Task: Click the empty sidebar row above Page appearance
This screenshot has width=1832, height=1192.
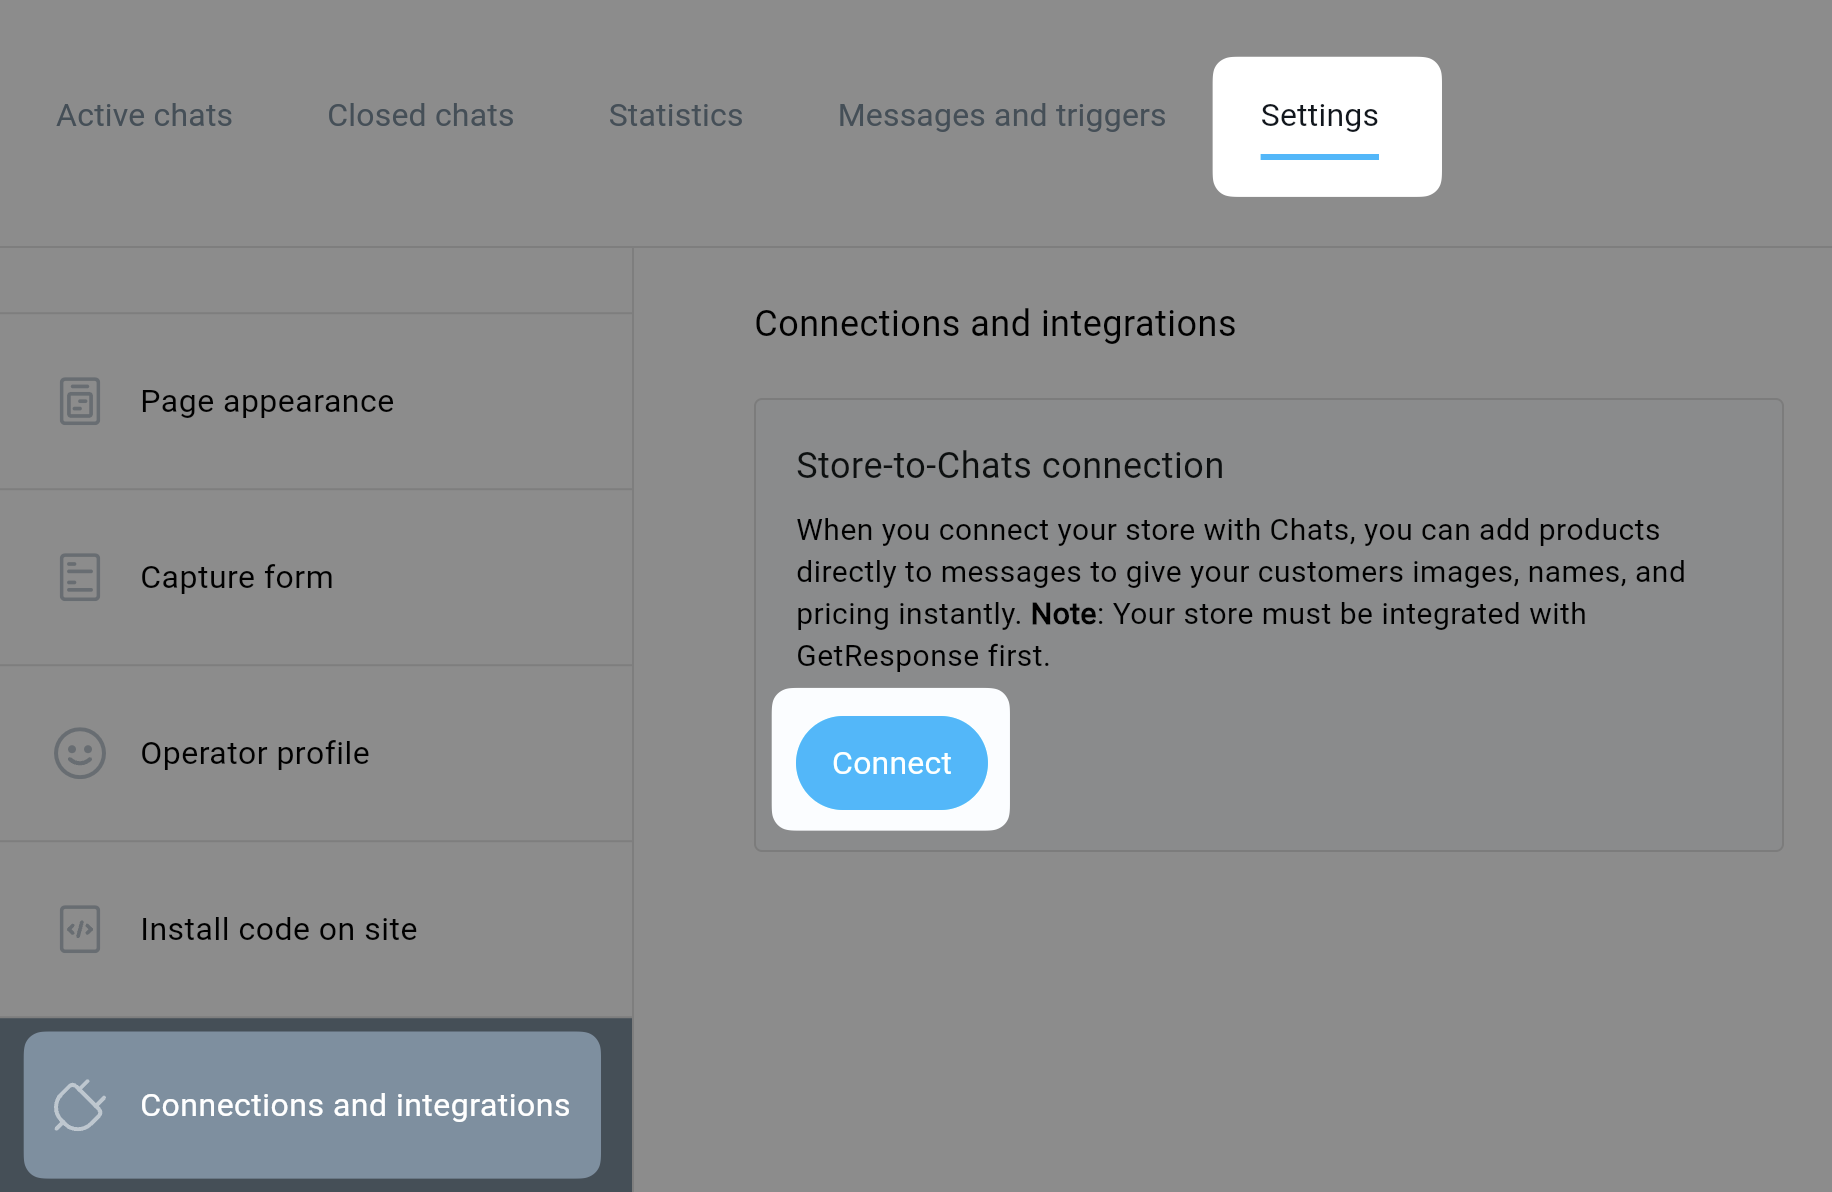Action: pyautogui.click(x=316, y=281)
